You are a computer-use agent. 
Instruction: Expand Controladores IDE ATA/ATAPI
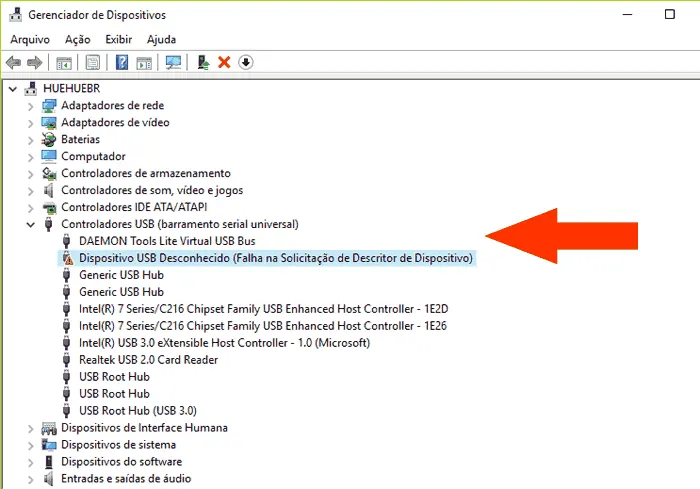[30, 208]
